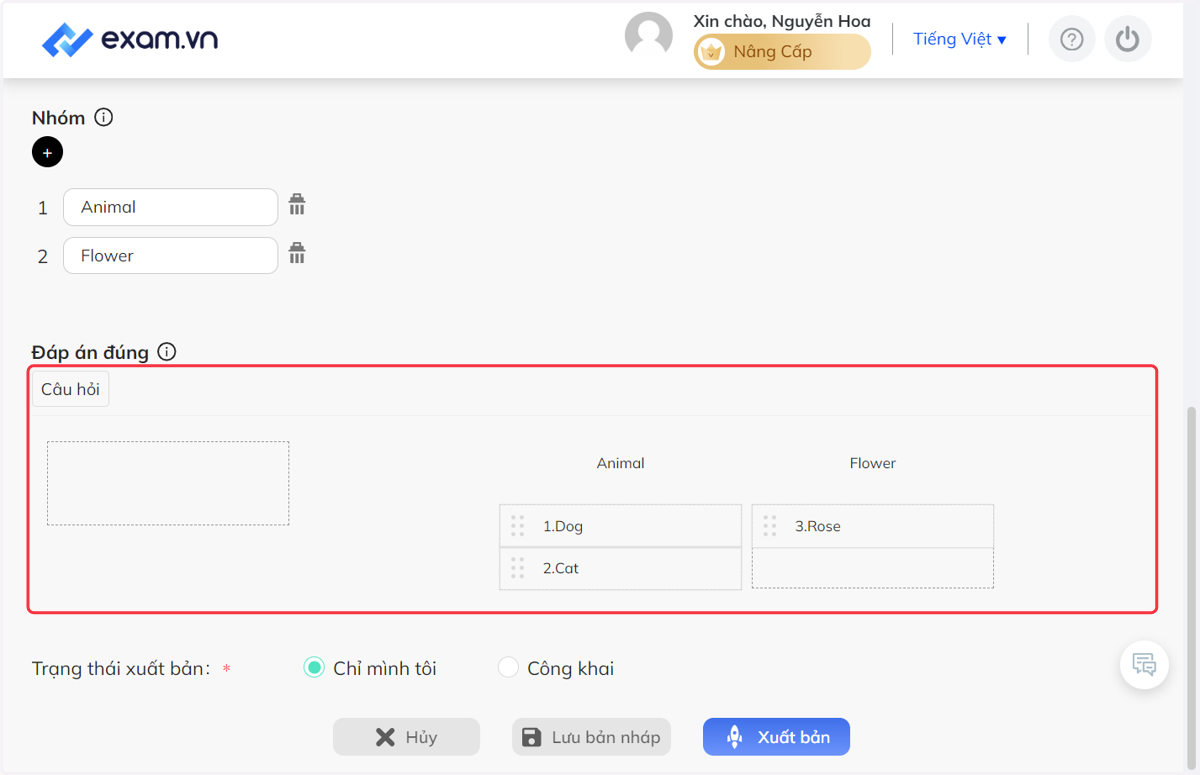Select the Chỉ mình tôi radio option
Screen dimensions: 1200x775
pos(314,668)
